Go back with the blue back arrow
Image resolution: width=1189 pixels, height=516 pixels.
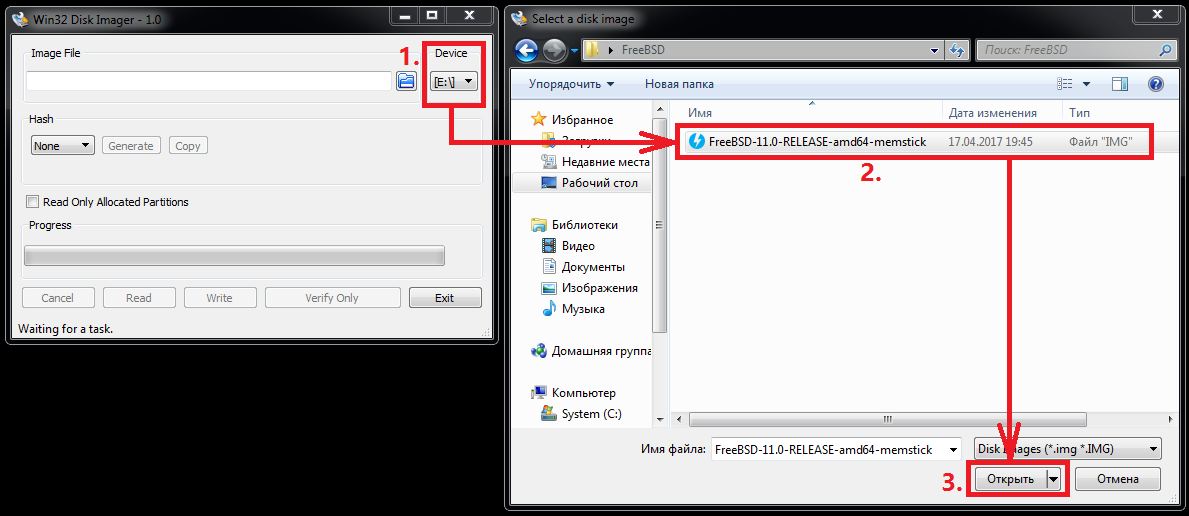pyautogui.click(x=527, y=50)
